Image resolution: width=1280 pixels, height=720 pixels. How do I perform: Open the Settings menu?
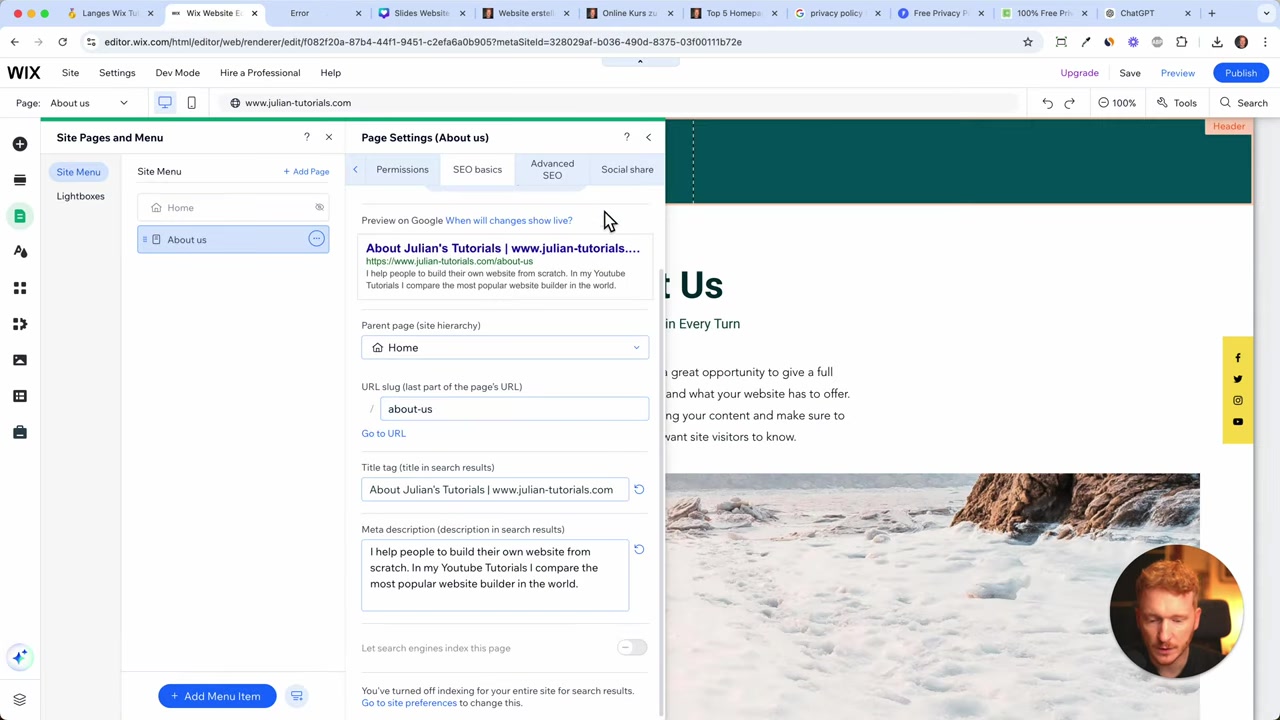[x=117, y=73]
